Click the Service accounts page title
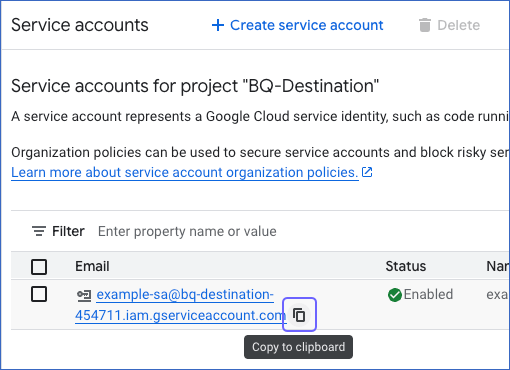Screen dimensions: 510x370 click(x=80, y=25)
